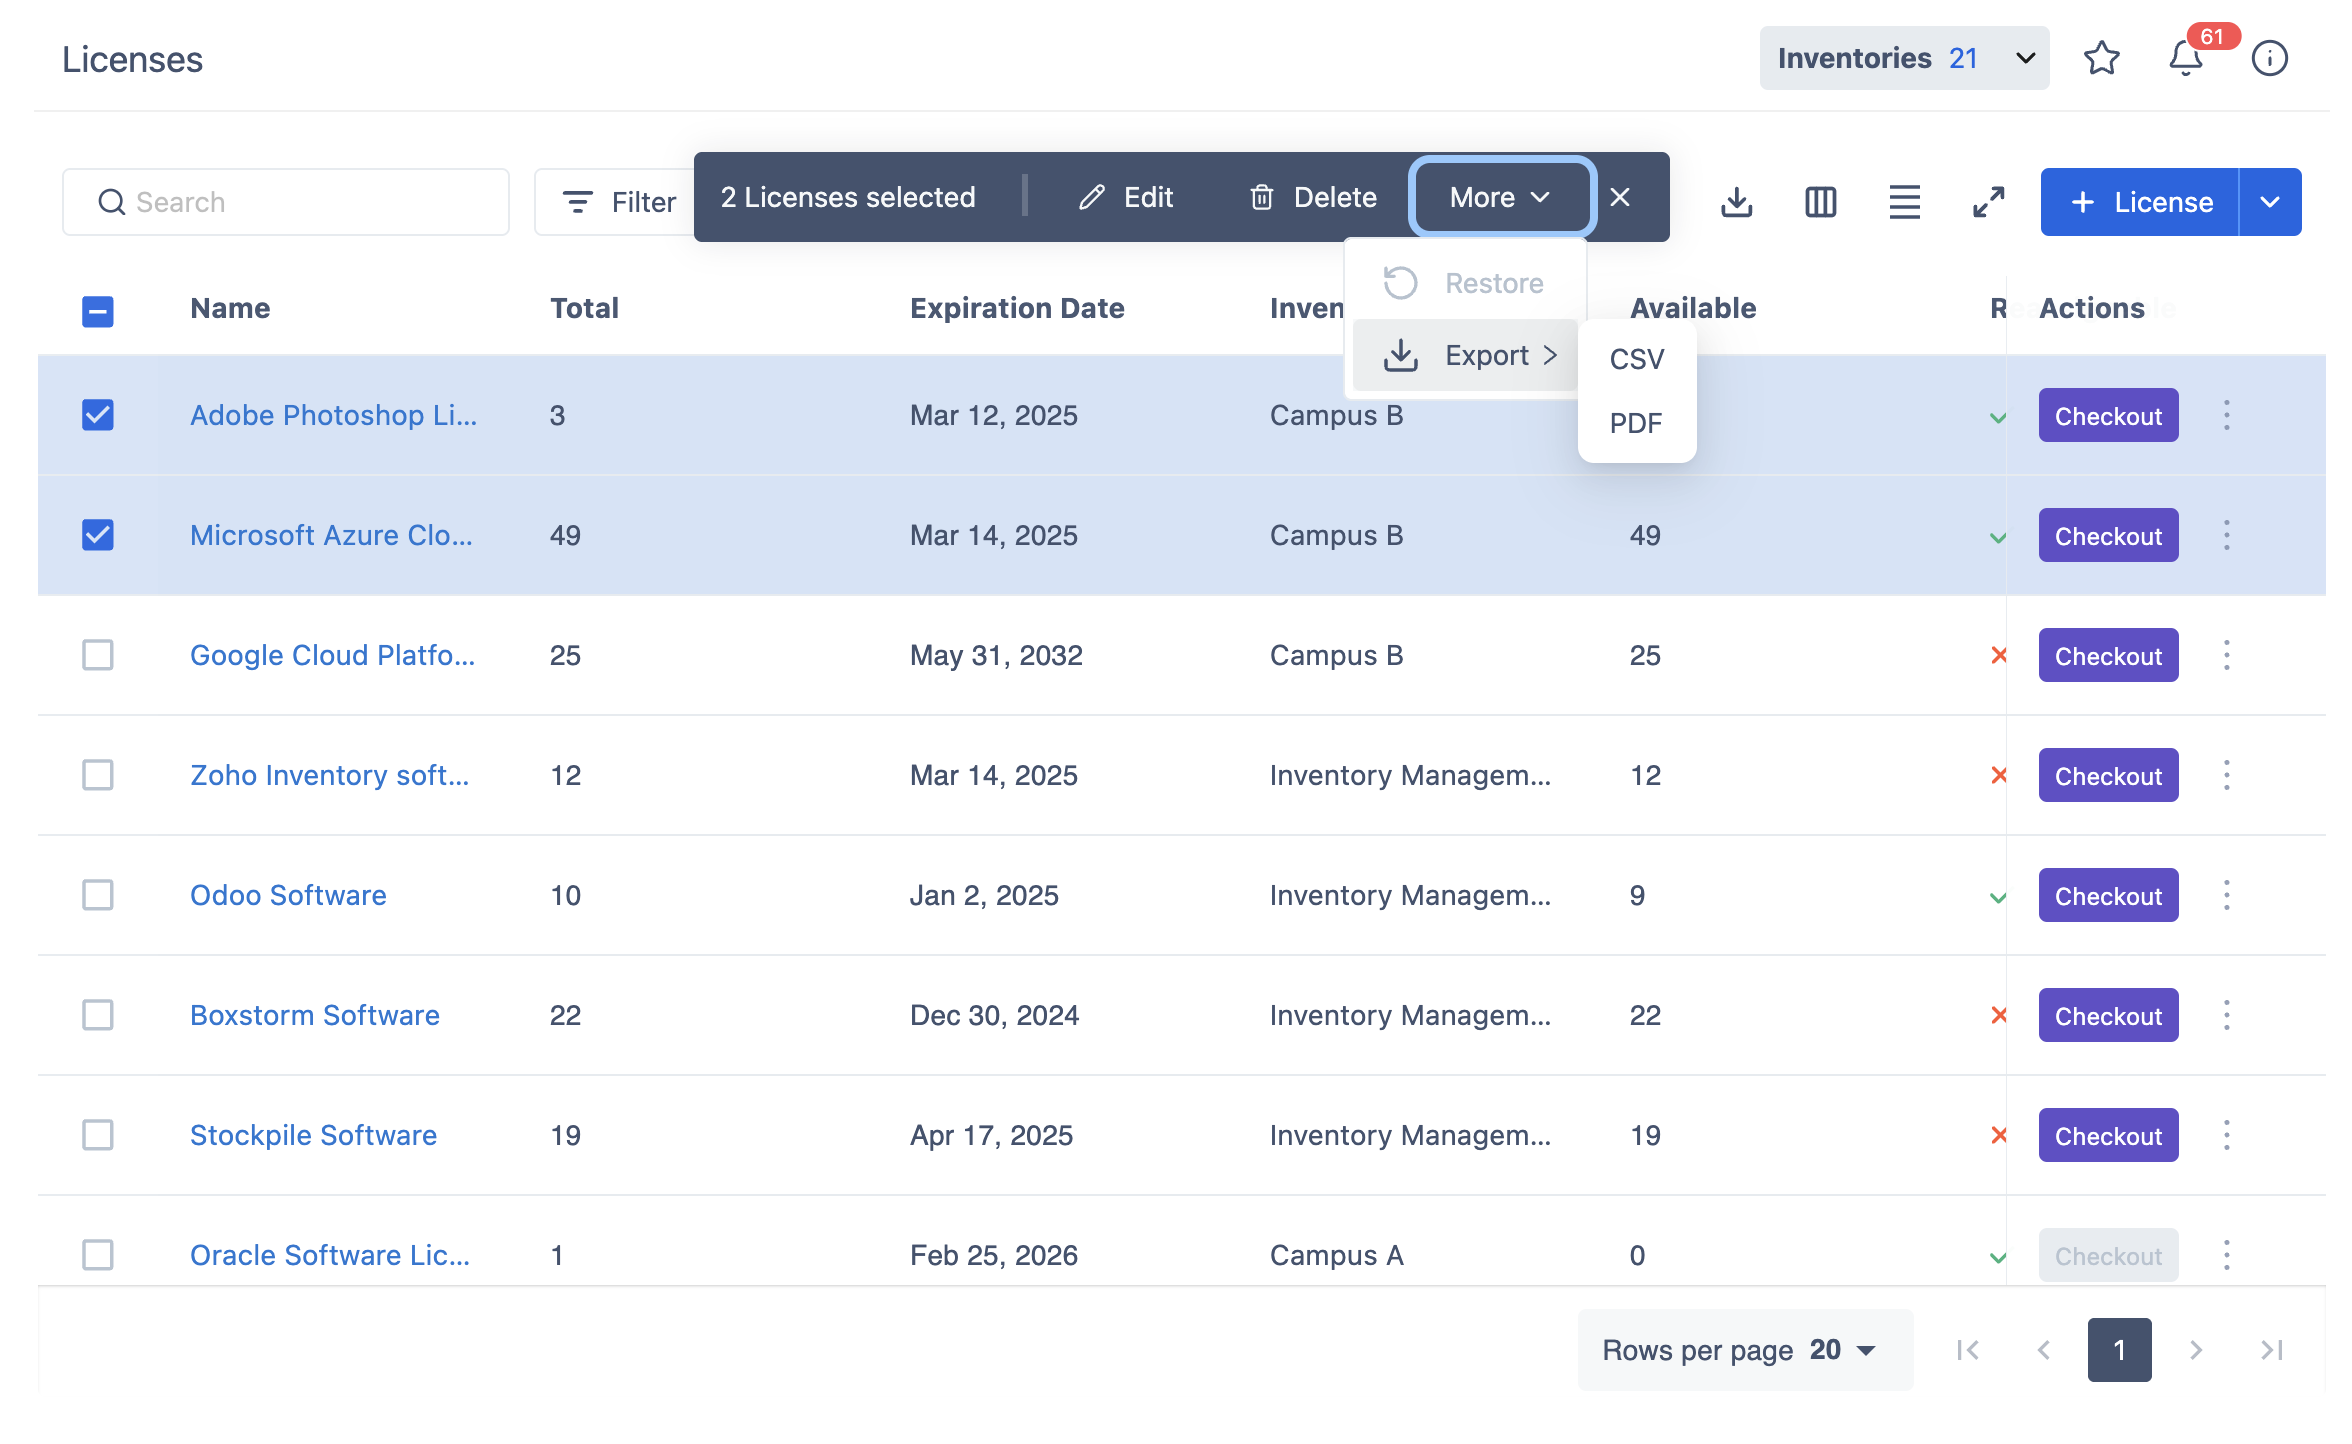2352x1444 pixels.
Task: Change row density with lines icon
Action: click(x=1904, y=202)
